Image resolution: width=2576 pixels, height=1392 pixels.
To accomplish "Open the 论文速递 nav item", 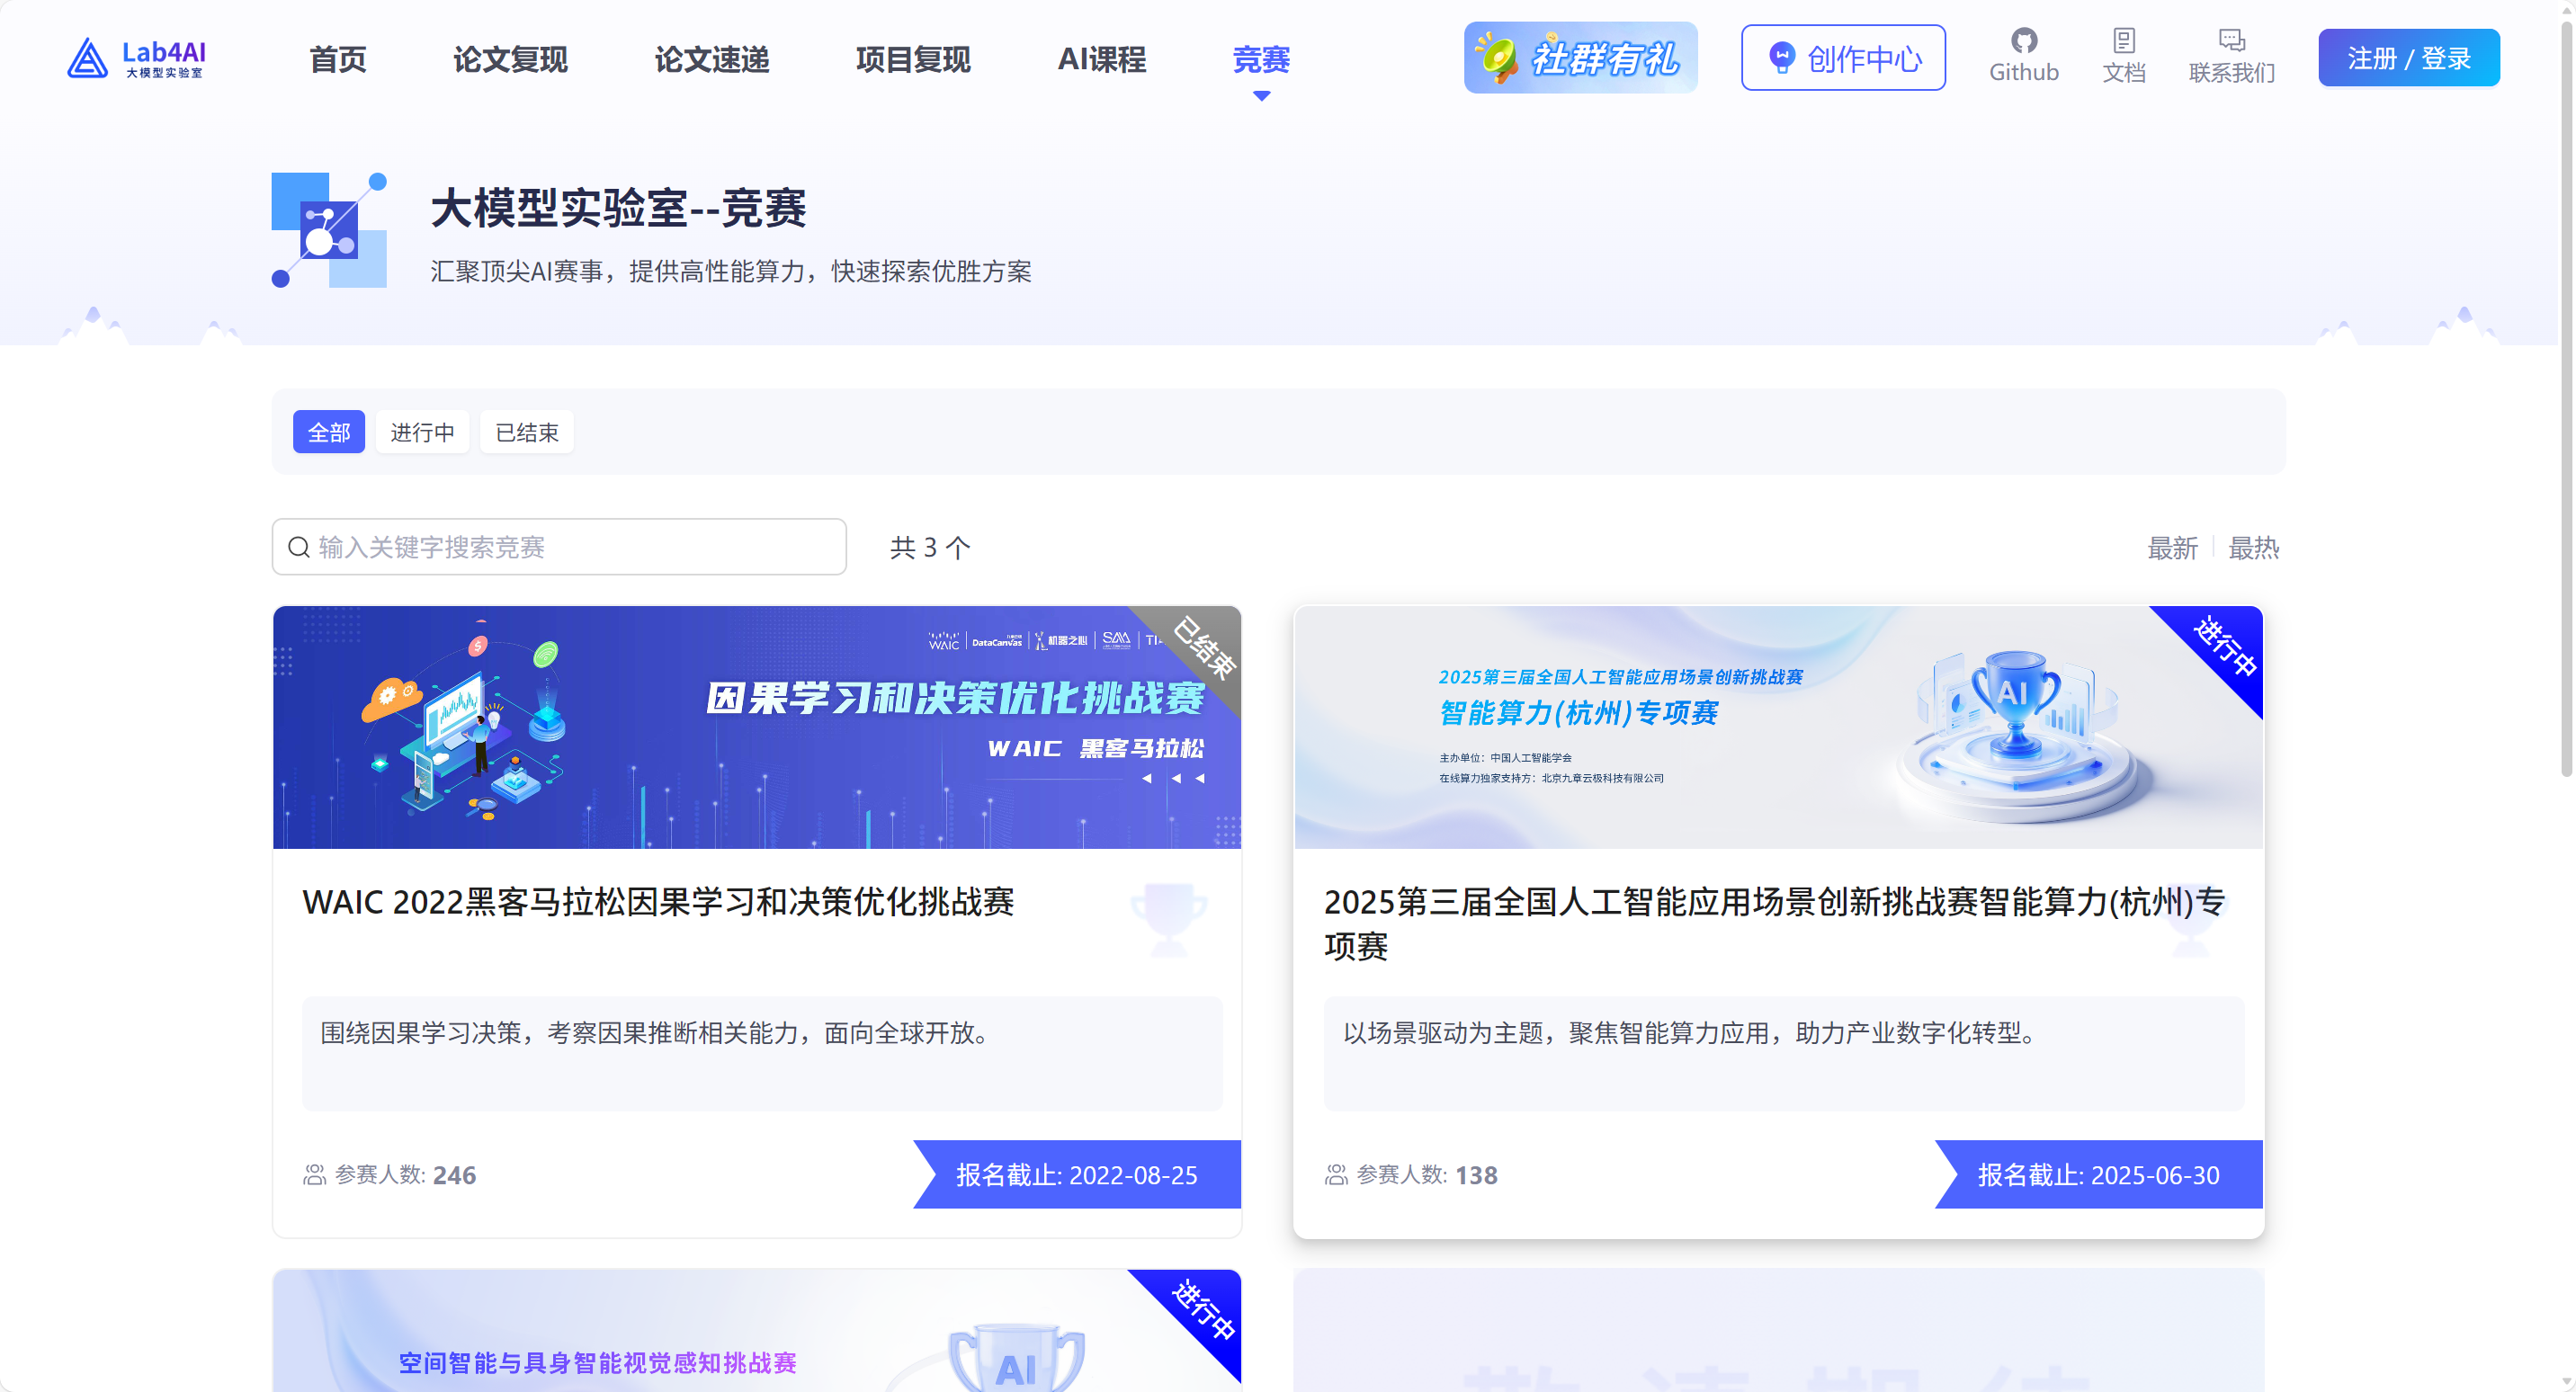I will pos(712,60).
